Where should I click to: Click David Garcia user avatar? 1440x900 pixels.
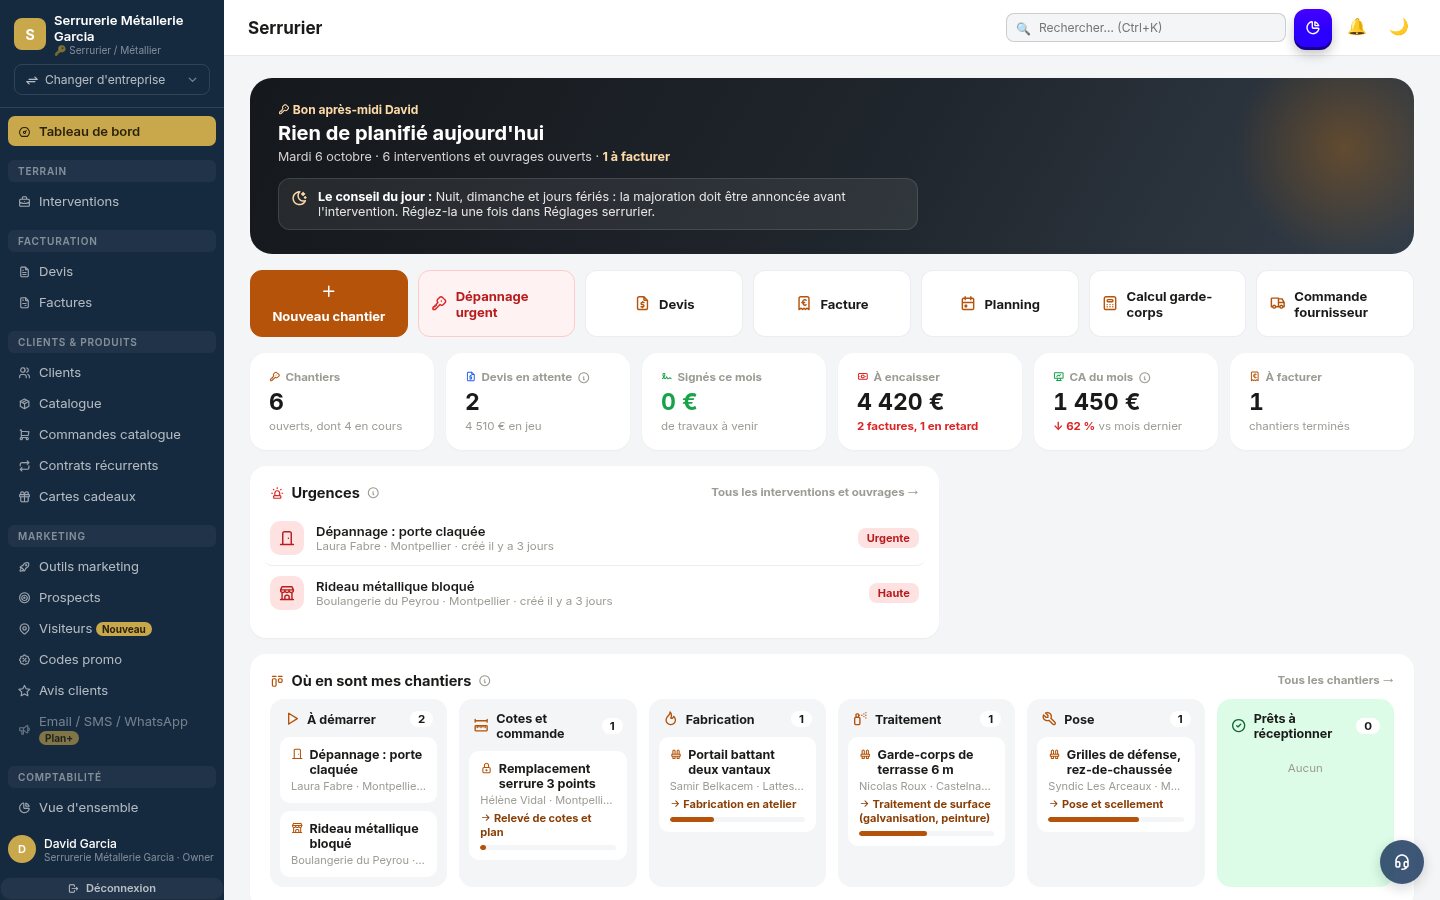point(22,849)
